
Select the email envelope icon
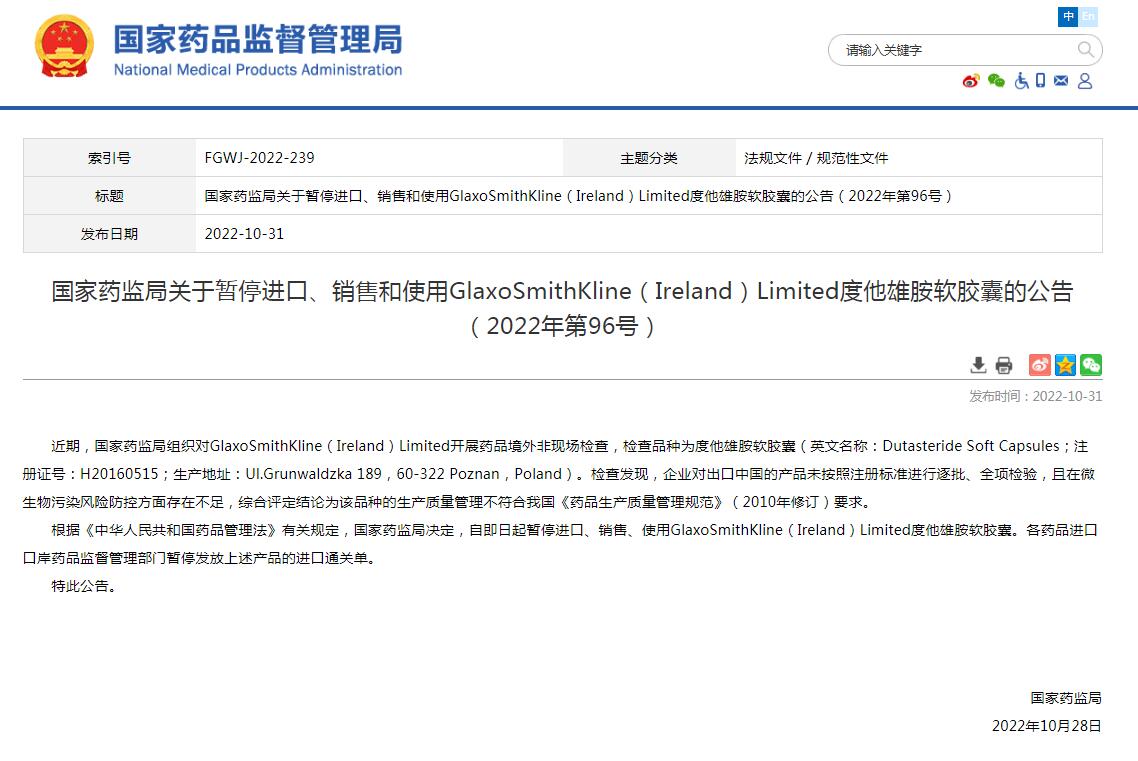[x=1061, y=82]
